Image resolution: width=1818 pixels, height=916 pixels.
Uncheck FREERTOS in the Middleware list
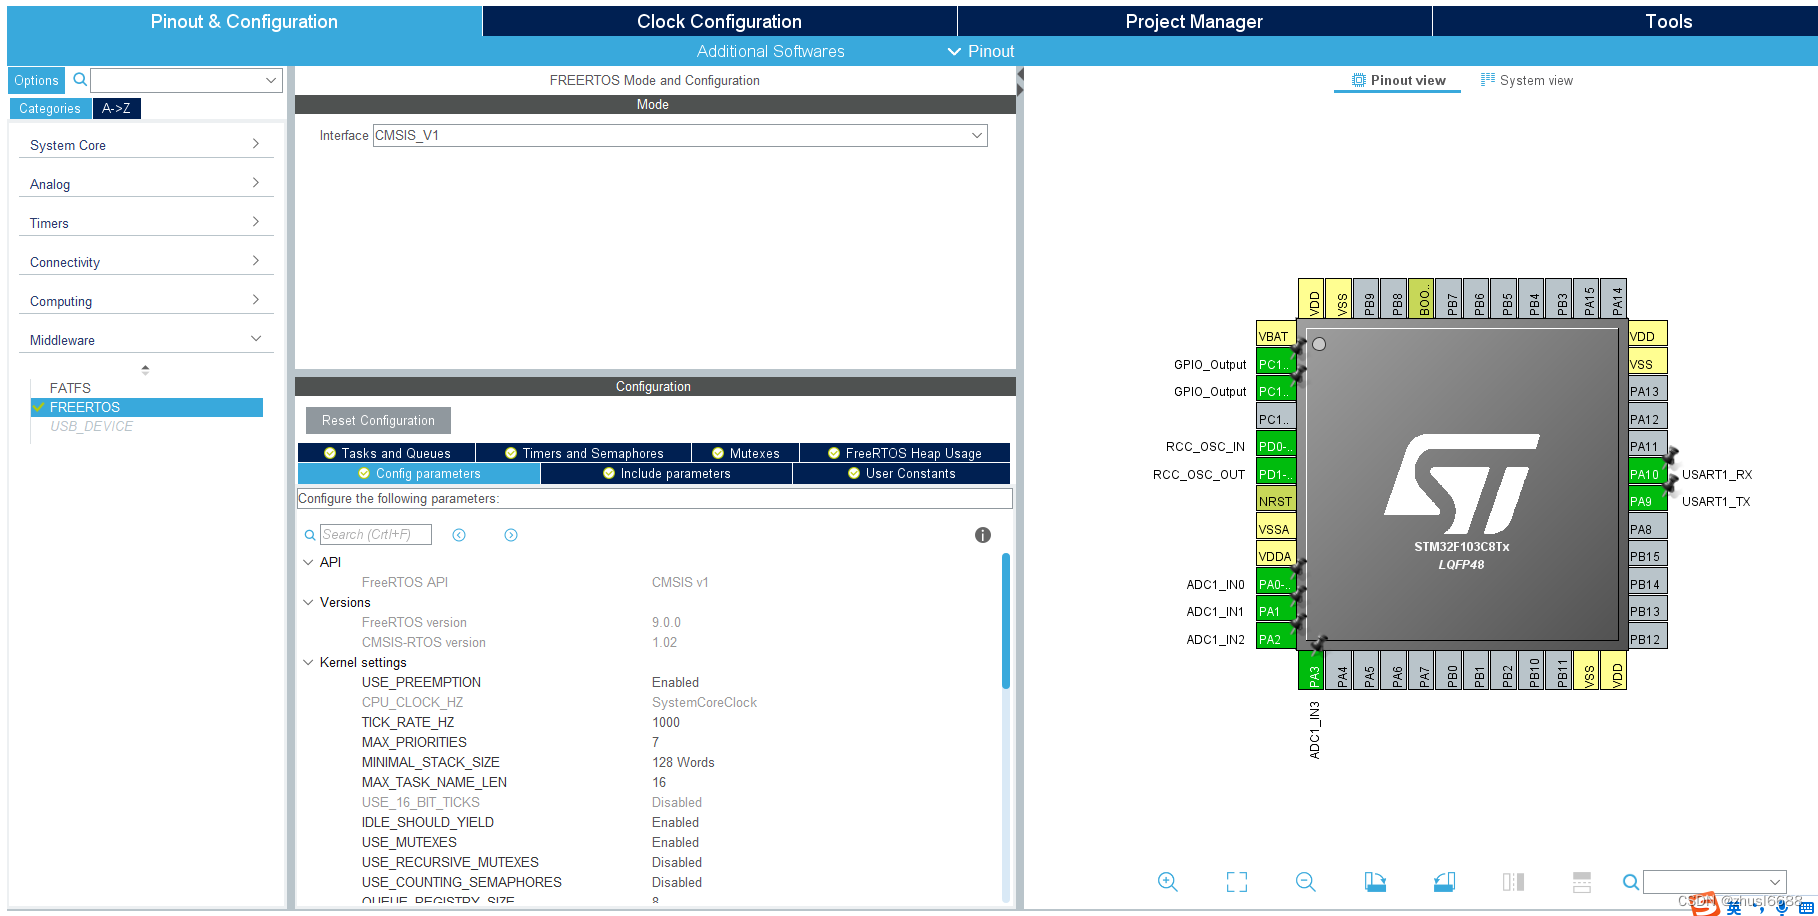coord(40,407)
